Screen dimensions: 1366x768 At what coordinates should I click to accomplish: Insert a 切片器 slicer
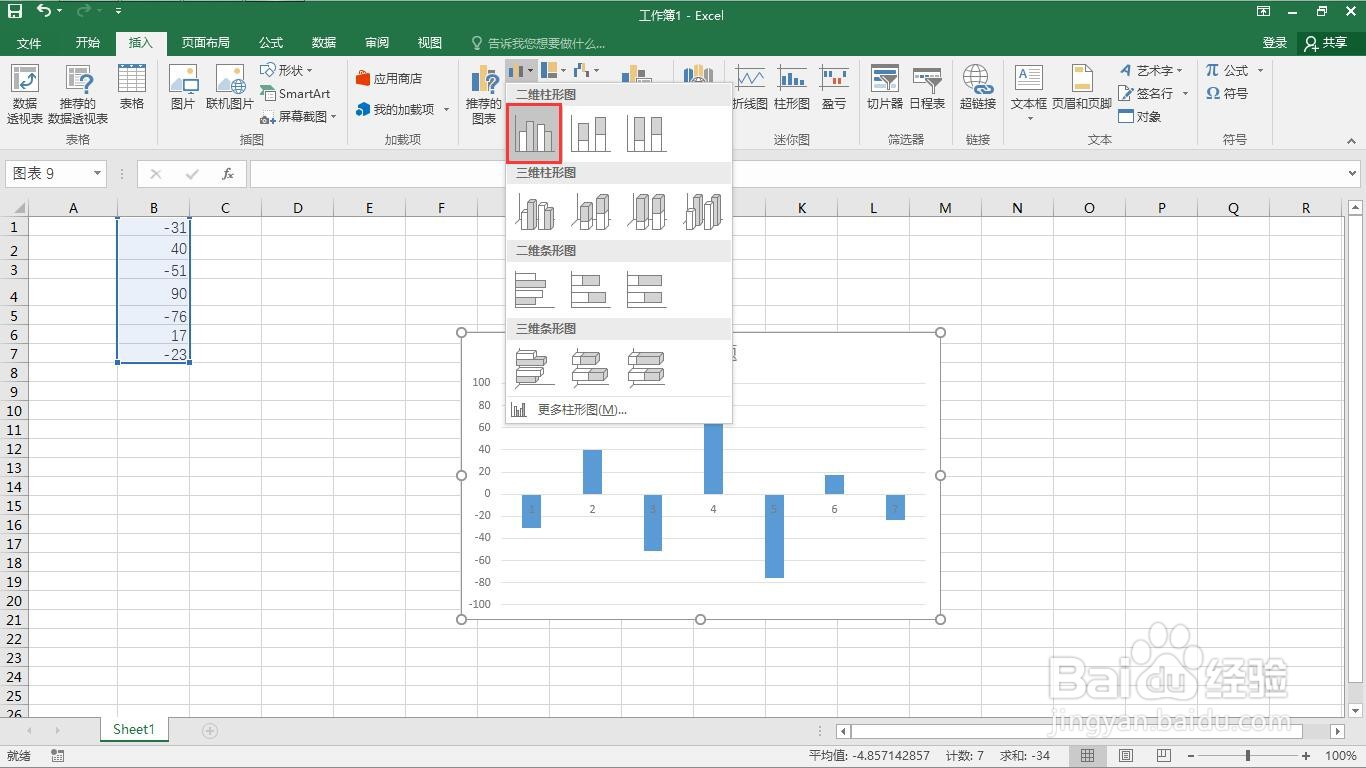[x=885, y=87]
